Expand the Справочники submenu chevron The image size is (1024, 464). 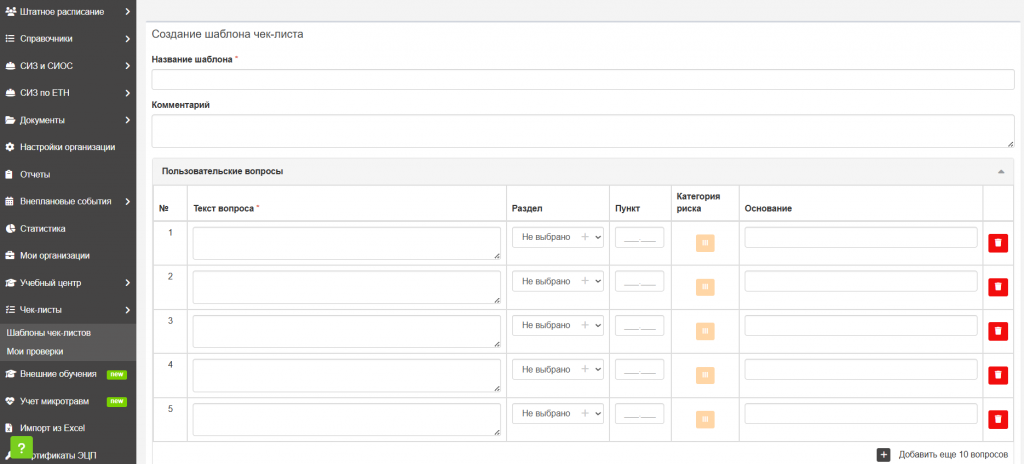coord(127,39)
